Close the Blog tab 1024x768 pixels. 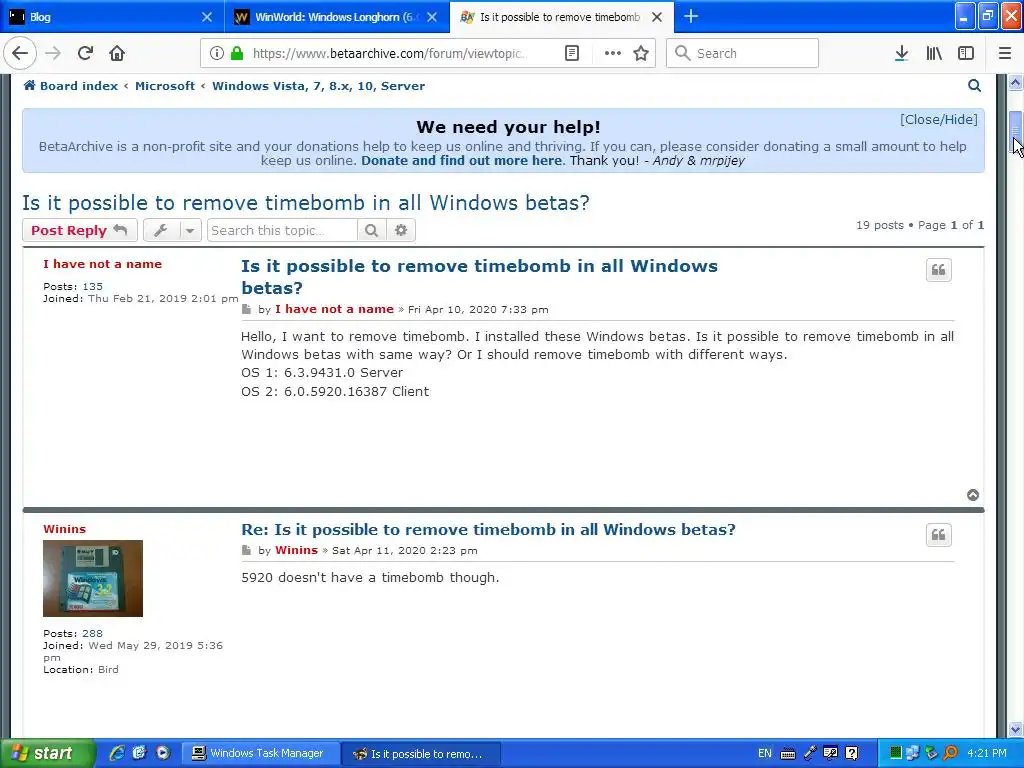click(206, 17)
